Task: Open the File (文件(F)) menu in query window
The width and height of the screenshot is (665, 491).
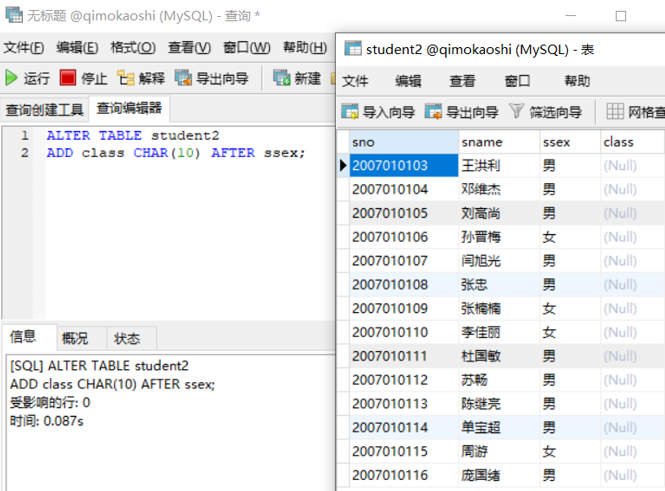Action: click(x=24, y=47)
